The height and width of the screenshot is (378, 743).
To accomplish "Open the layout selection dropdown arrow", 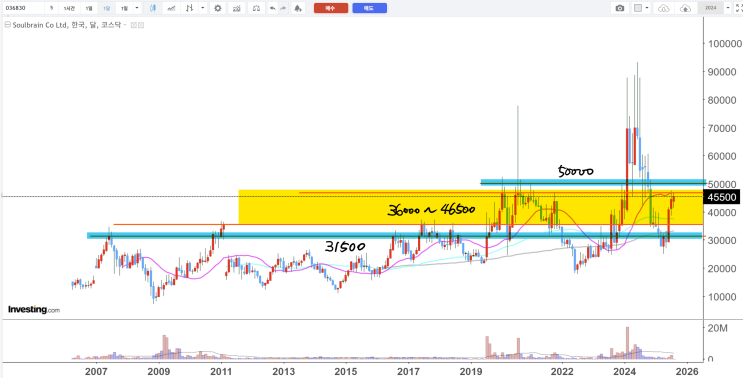I will [647, 8].
